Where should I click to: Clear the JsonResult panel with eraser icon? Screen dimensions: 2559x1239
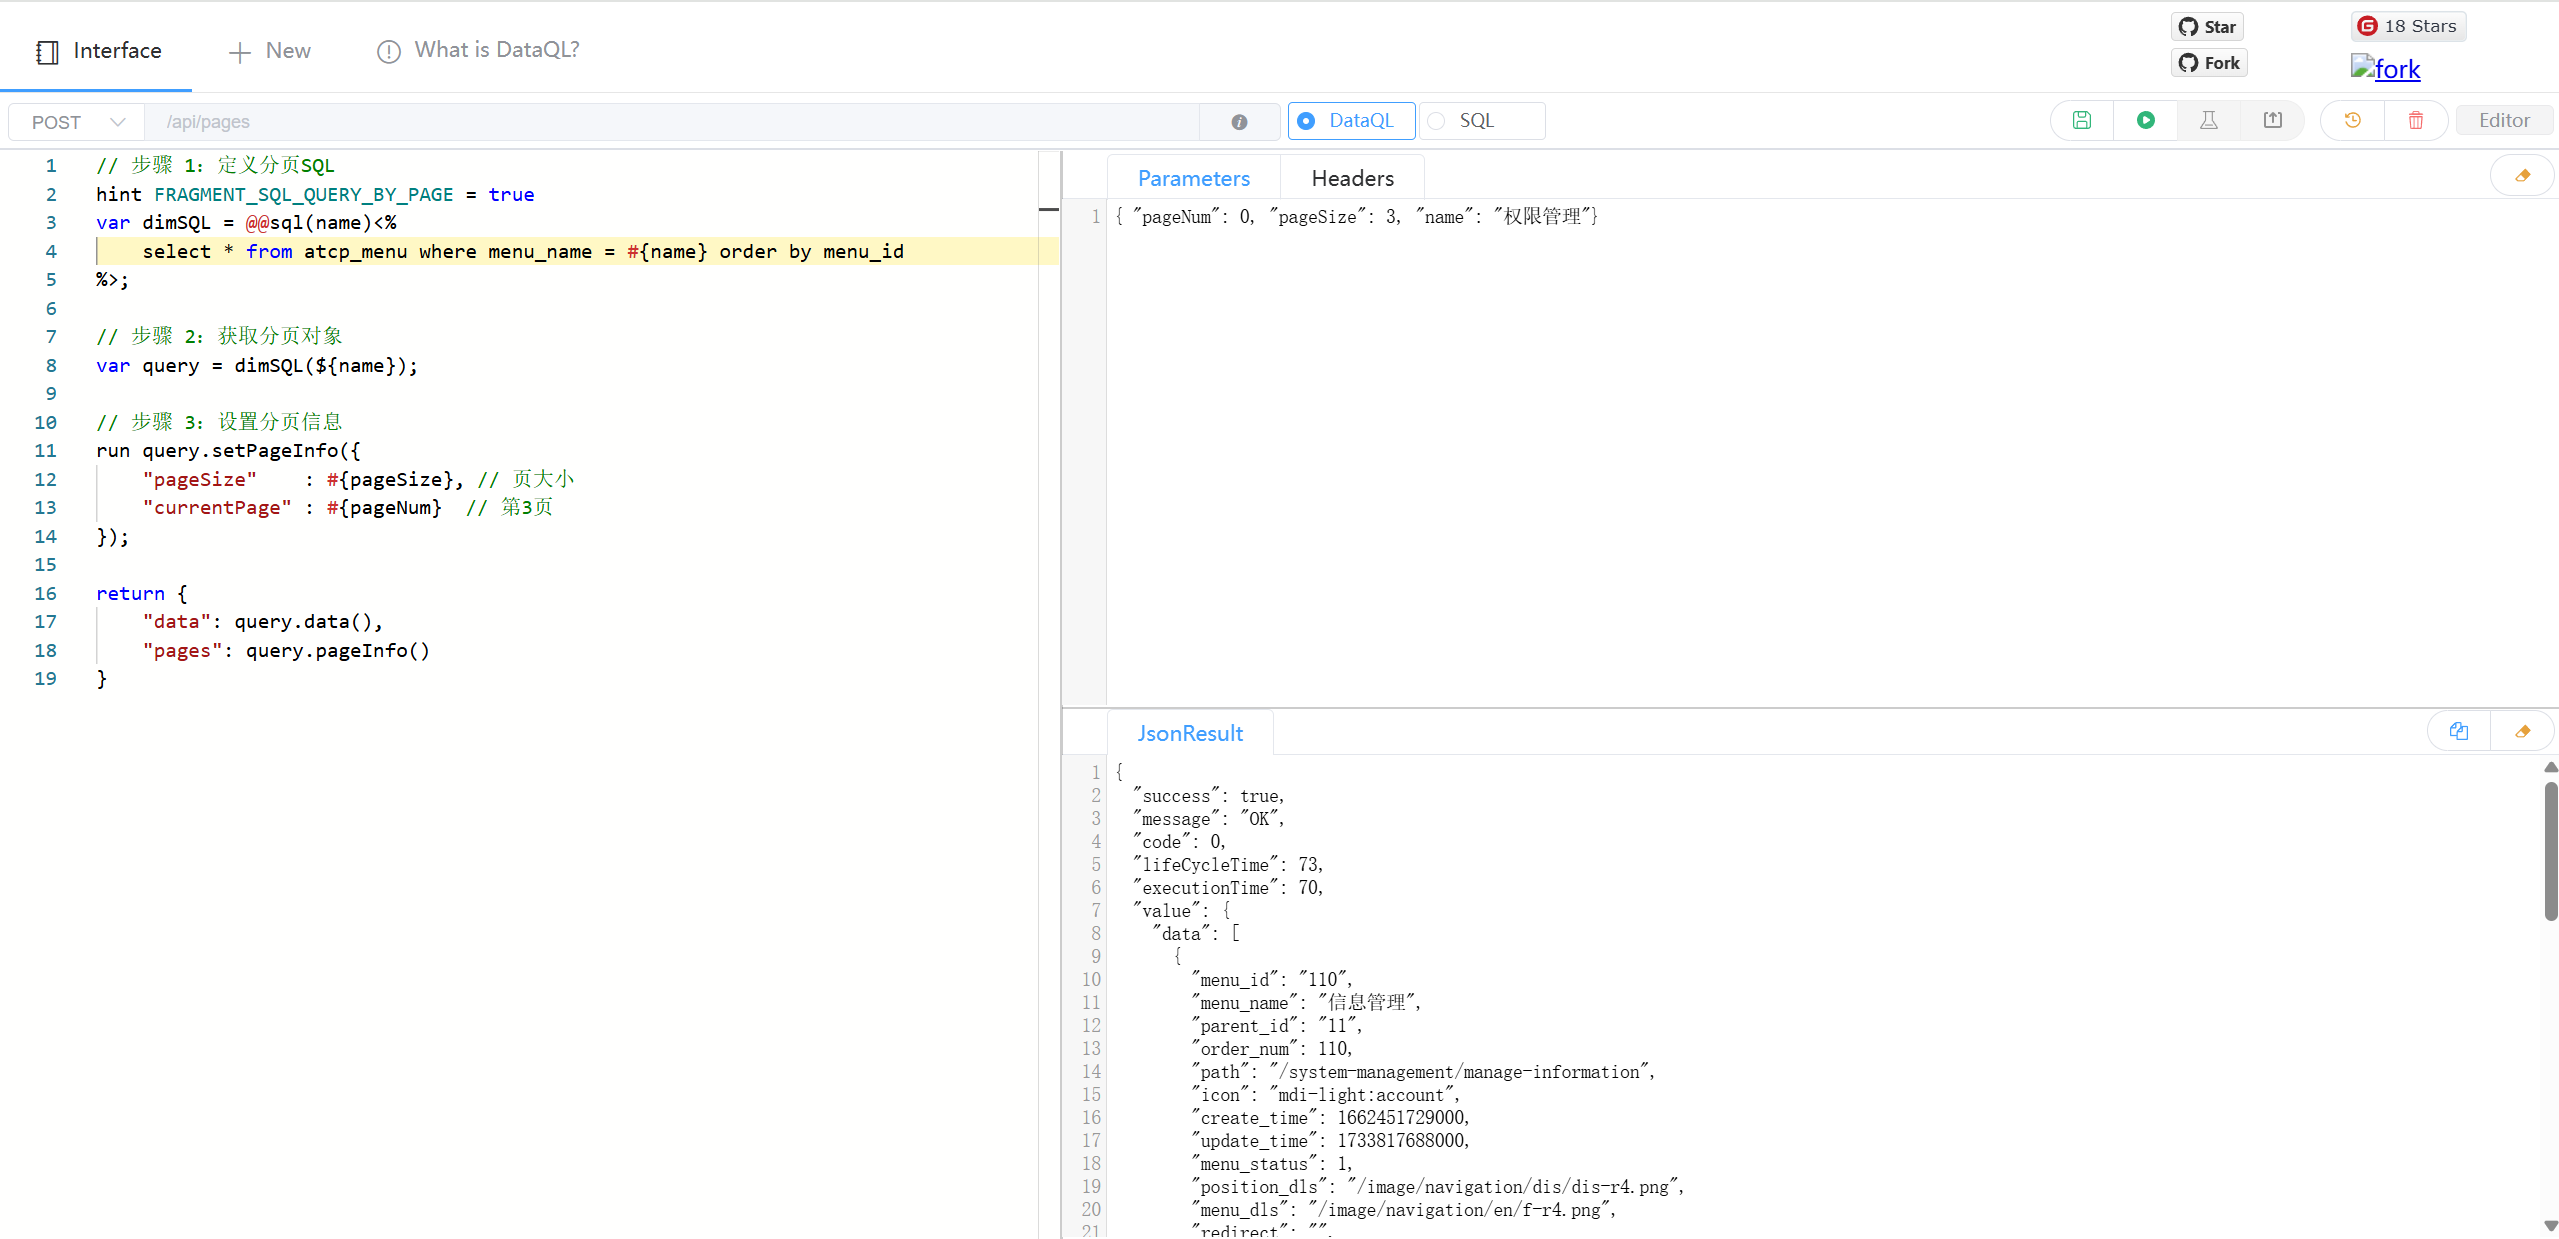2523,731
